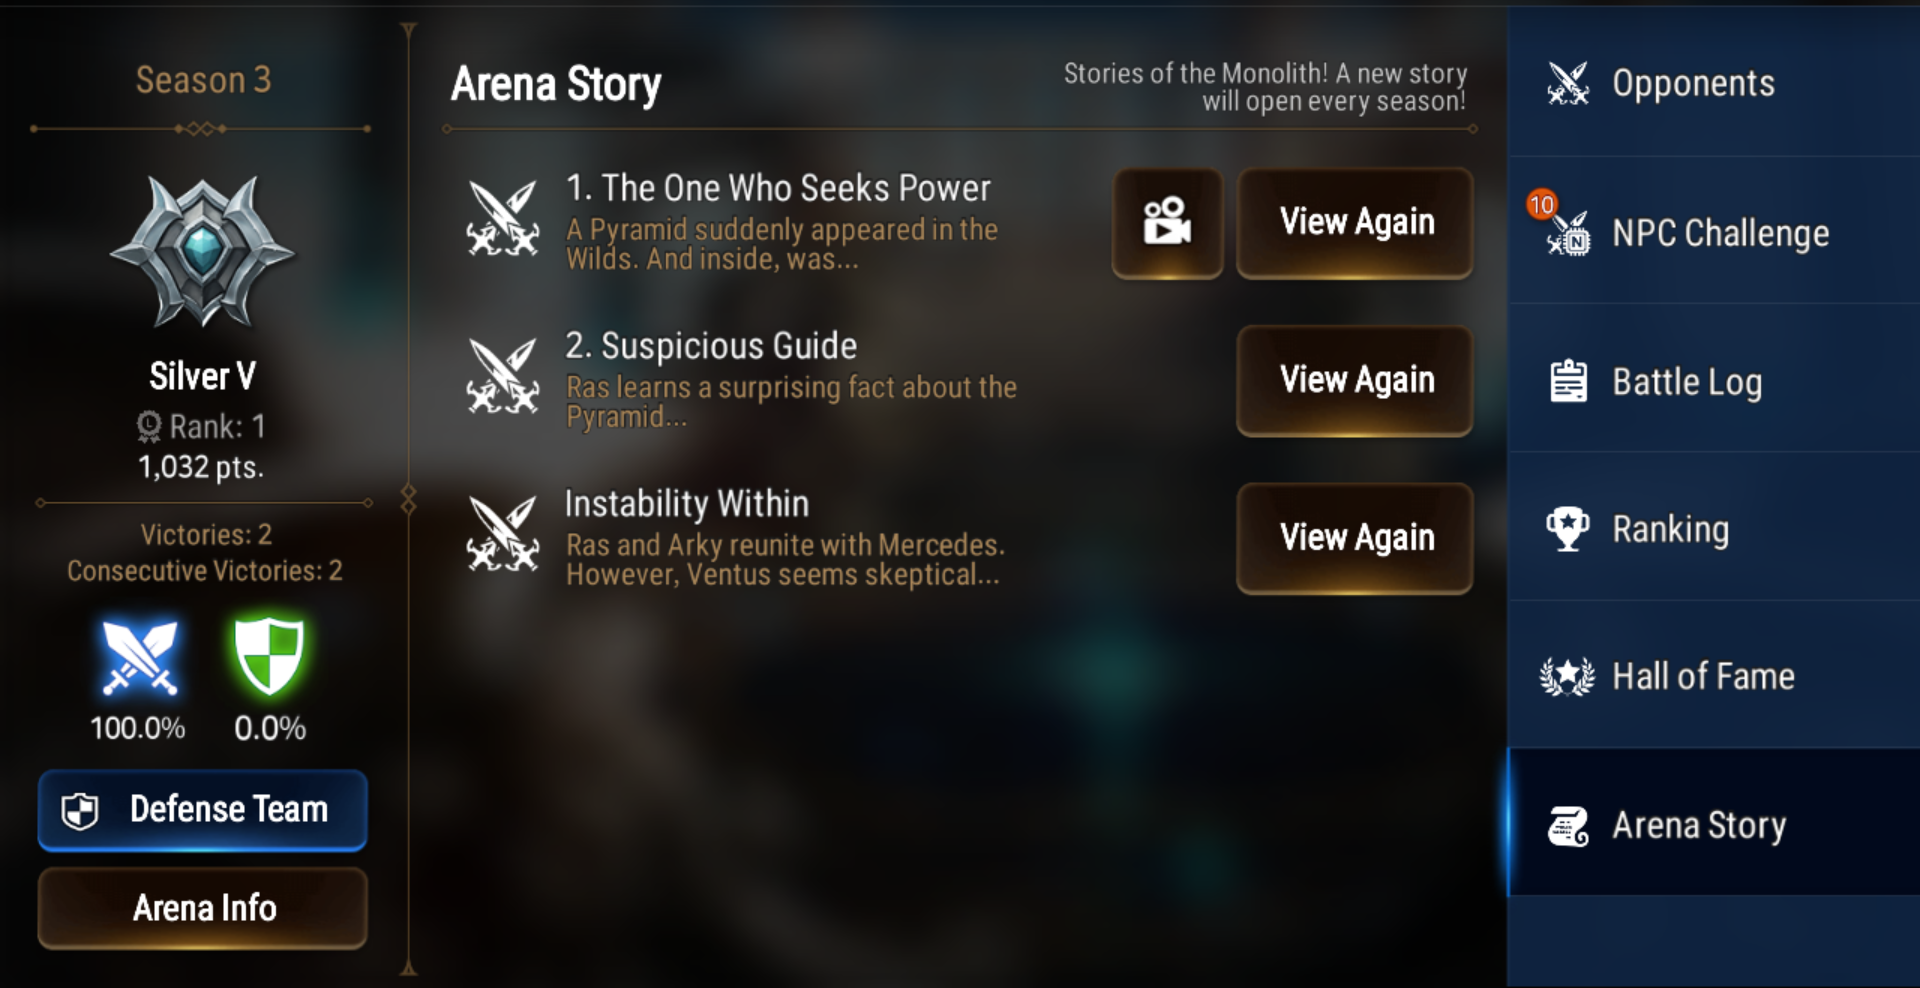This screenshot has height=988, width=1920.
Task: Click the trophy icon next to Ranking
Action: tap(1567, 529)
